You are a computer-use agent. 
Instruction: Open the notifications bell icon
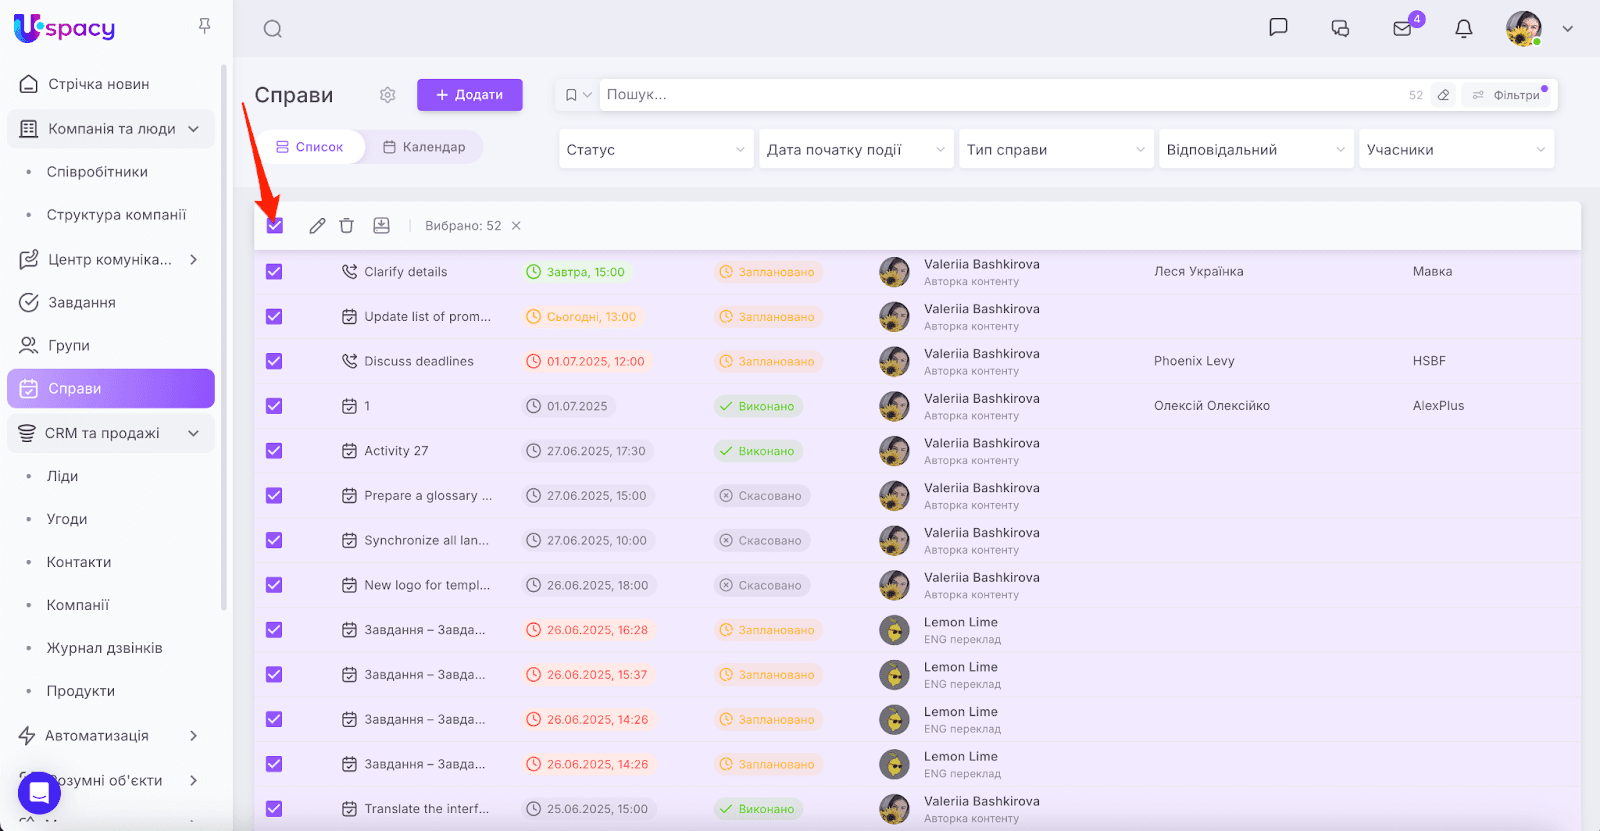tap(1463, 29)
